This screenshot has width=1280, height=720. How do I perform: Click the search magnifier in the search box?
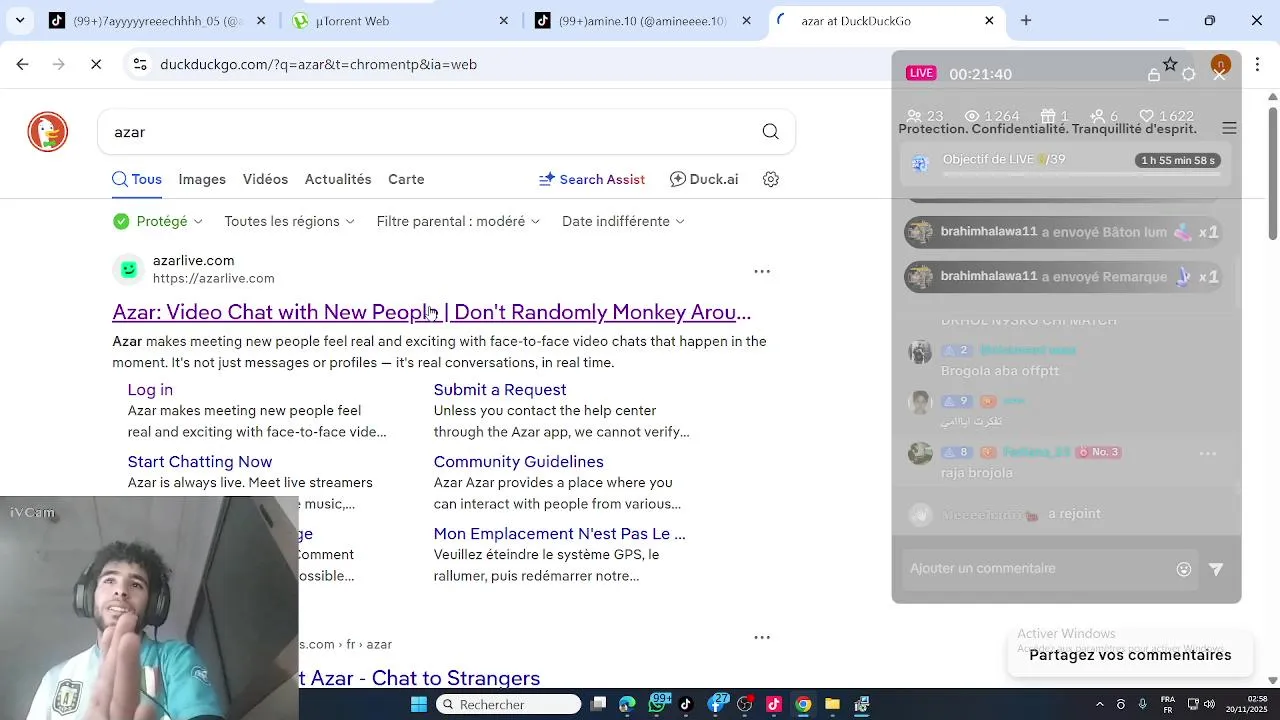point(770,132)
